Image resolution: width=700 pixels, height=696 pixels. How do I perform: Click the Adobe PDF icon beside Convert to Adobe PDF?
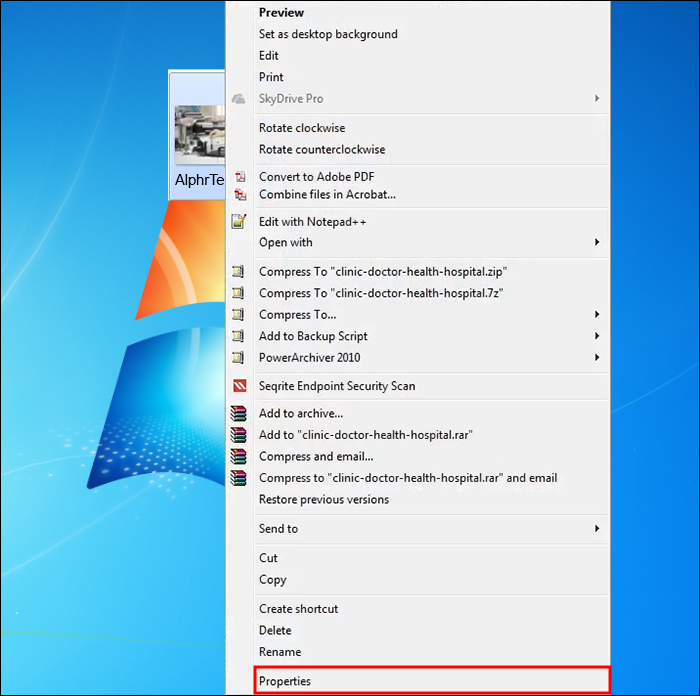240,177
